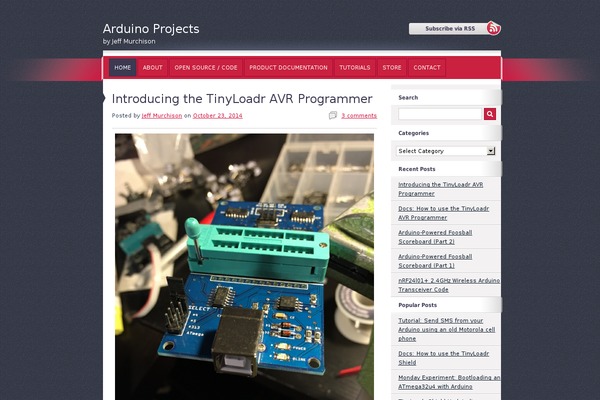Click the 'by Jeff Murchison' tagline text
This screenshot has height=400, width=600.
(129, 41)
